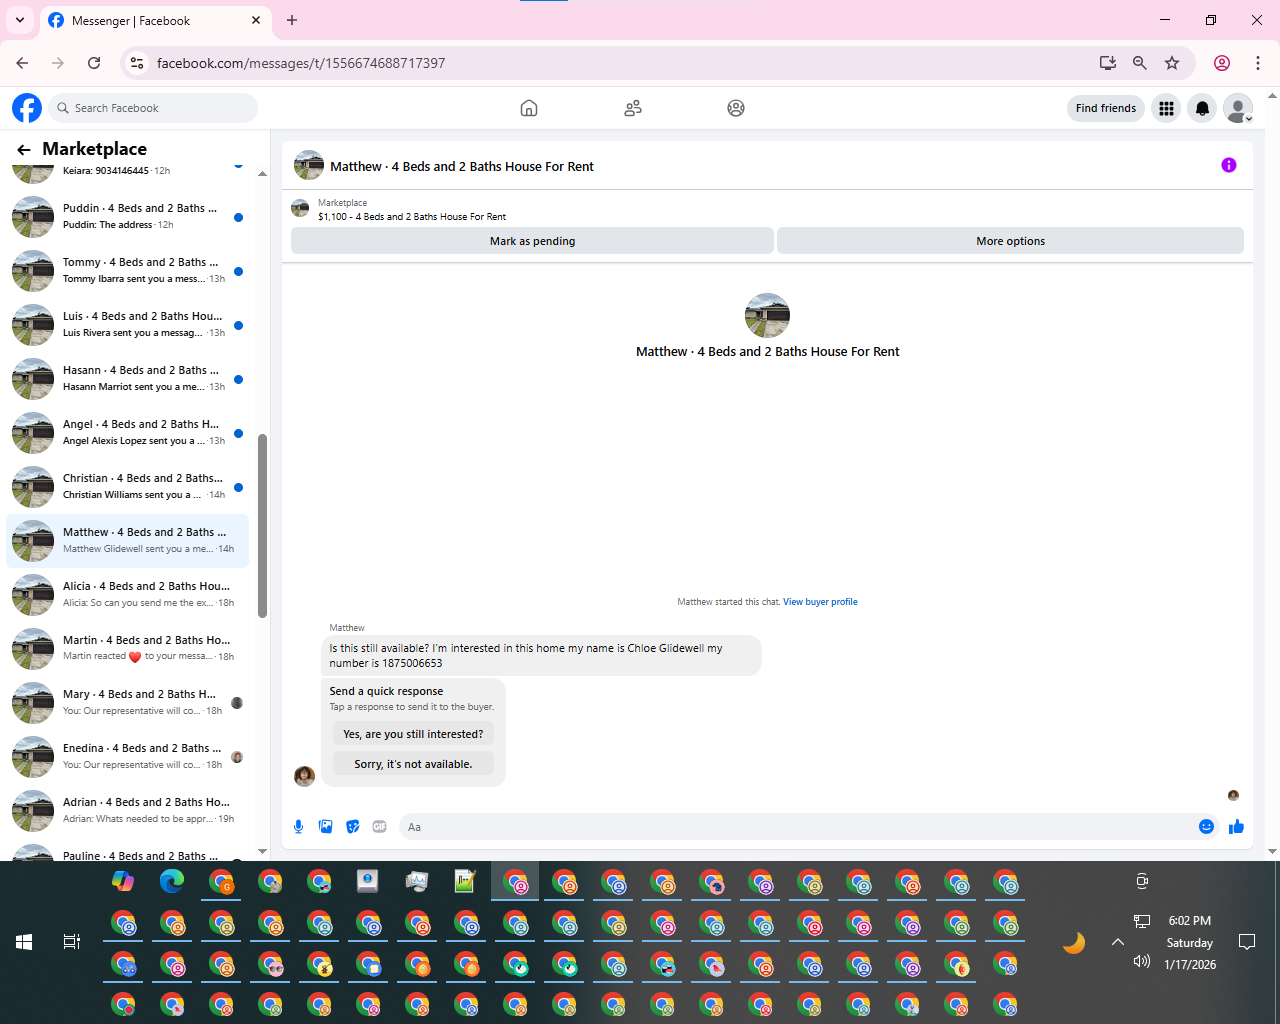Open Mary conversation in the list

(127, 703)
